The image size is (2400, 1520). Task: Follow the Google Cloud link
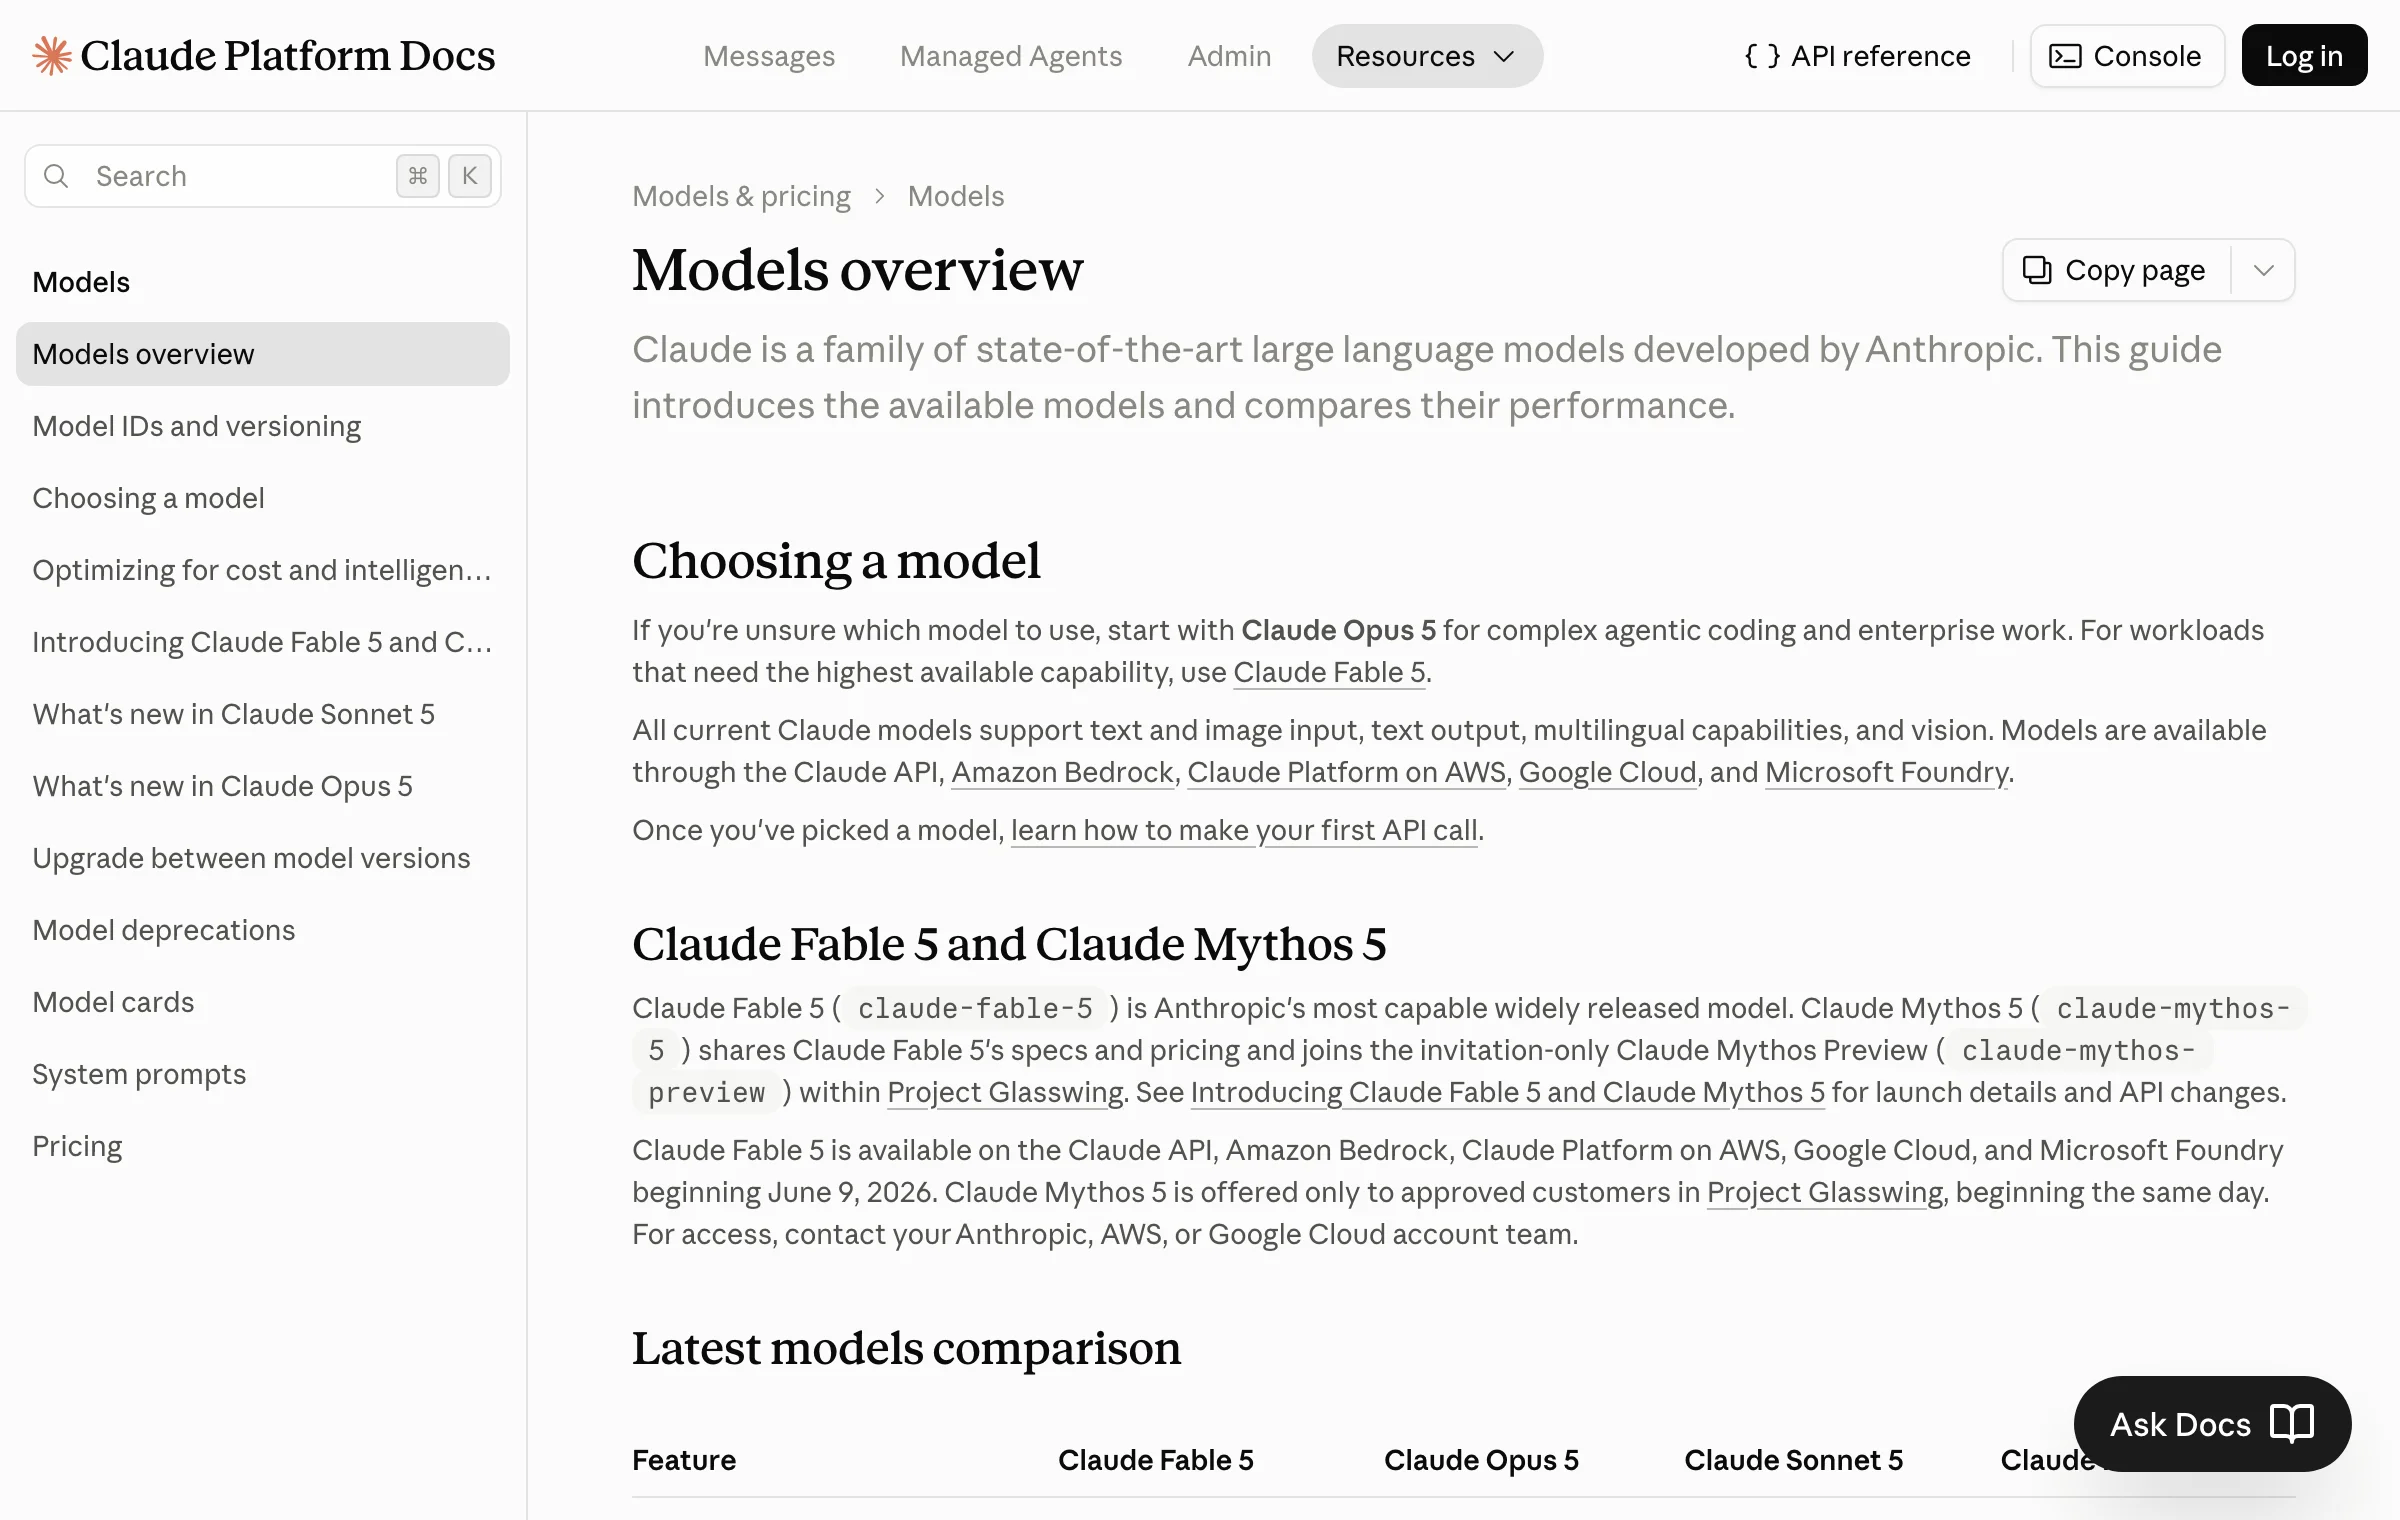(1608, 772)
